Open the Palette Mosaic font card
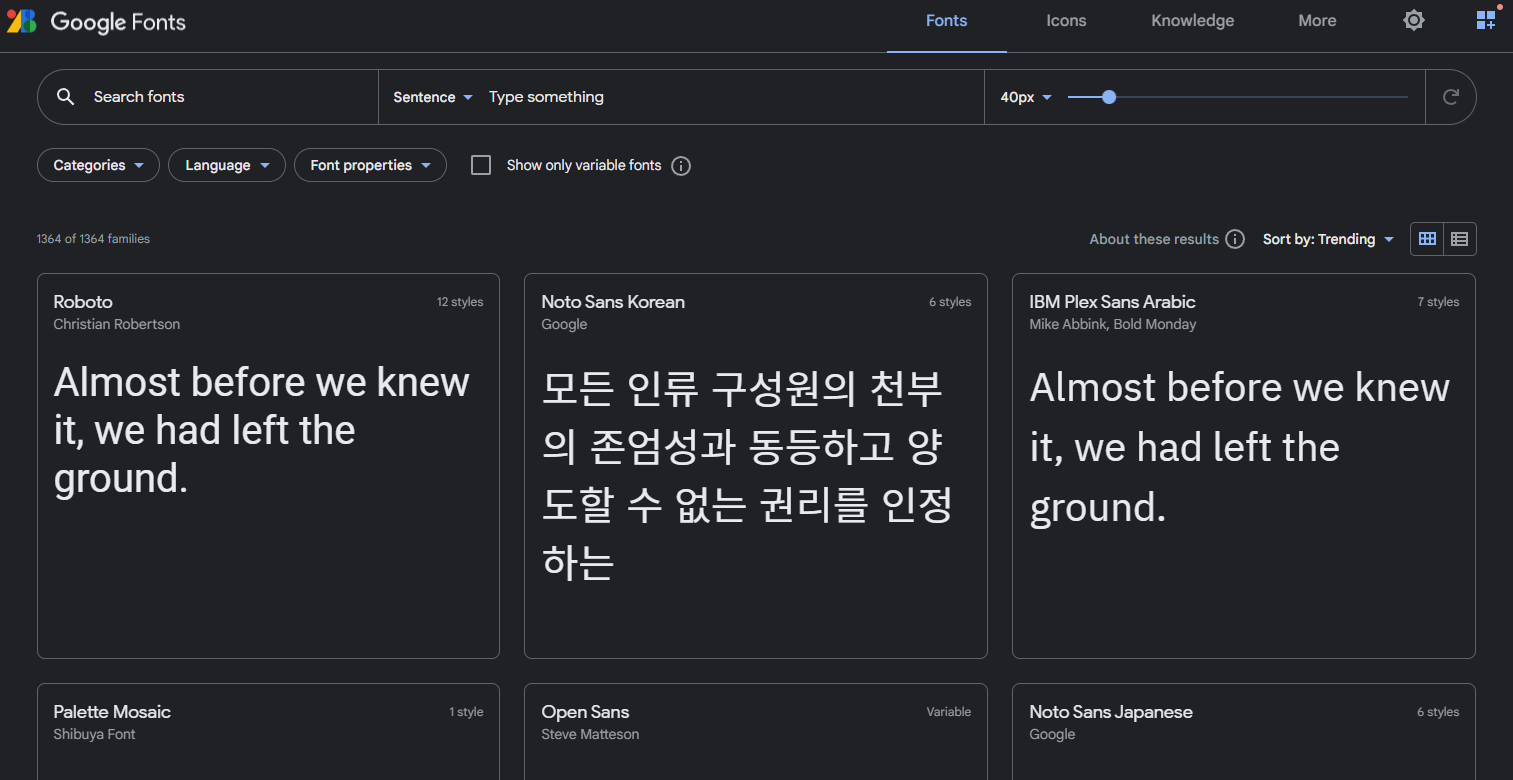The height and width of the screenshot is (780, 1513). (x=268, y=732)
